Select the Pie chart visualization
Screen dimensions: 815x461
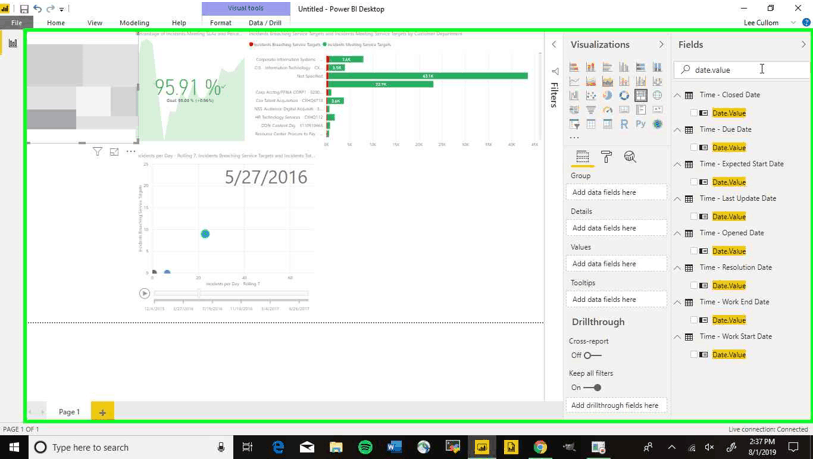tap(607, 96)
